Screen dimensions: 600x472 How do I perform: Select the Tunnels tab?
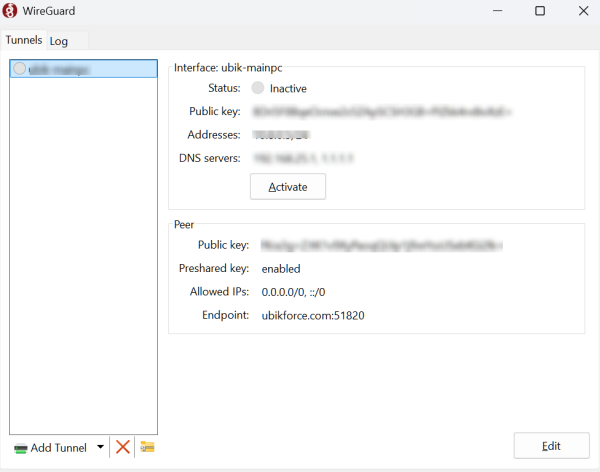[x=24, y=40]
